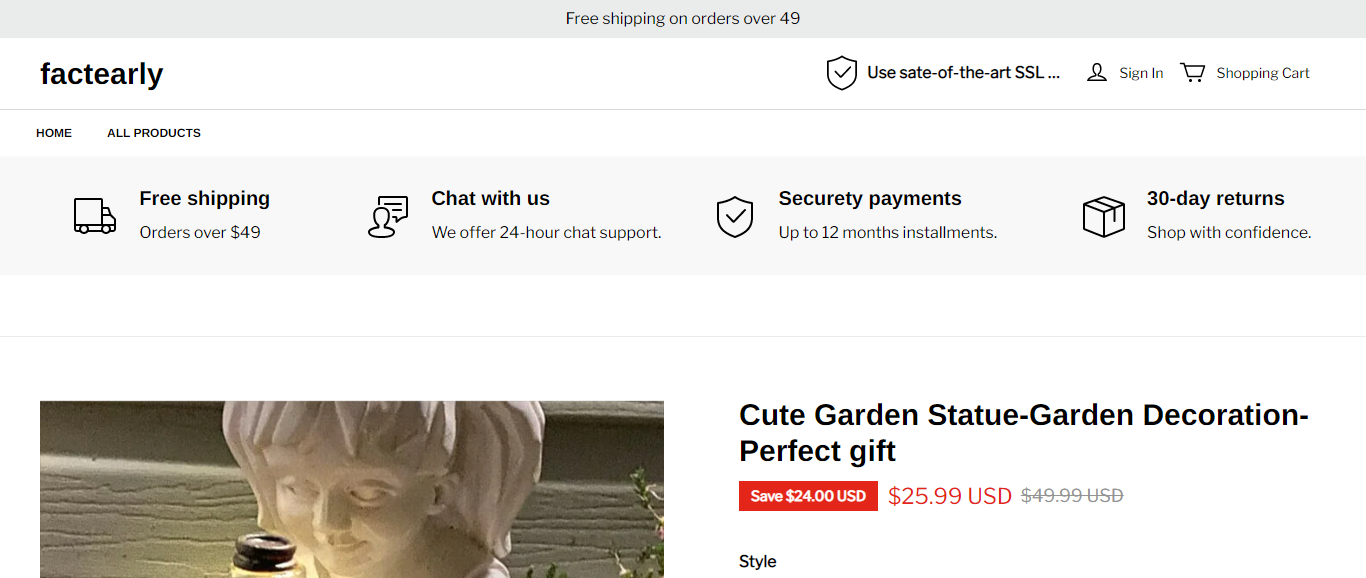Open the shopping cart icon
The width and height of the screenshot is (1366, 578).
1193,73
